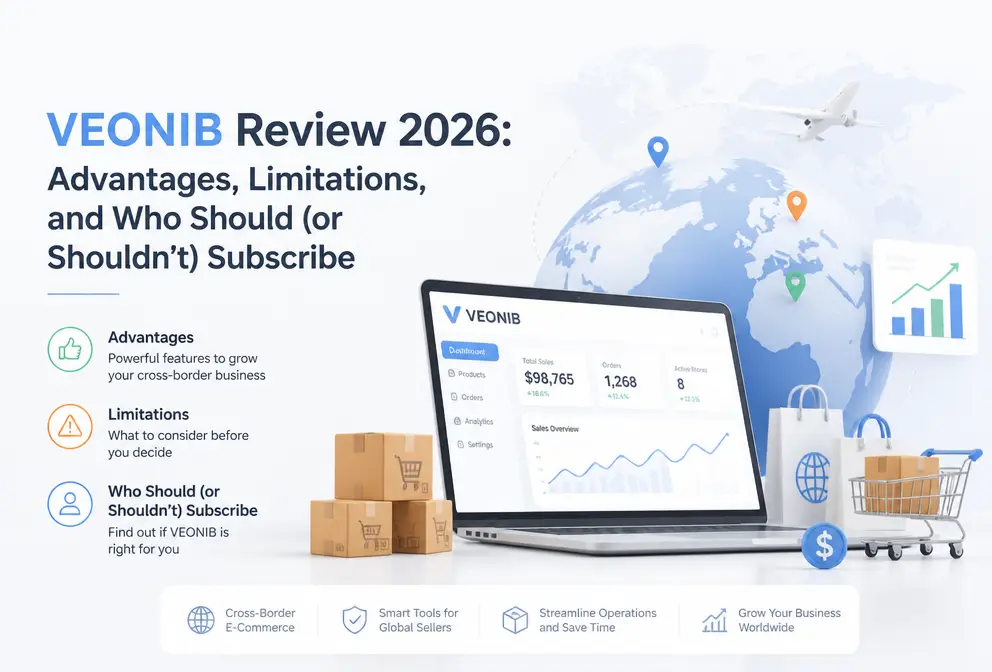Click the blue dollar coin icon
This screenshot has width=992, height=672.
(824, 545)
